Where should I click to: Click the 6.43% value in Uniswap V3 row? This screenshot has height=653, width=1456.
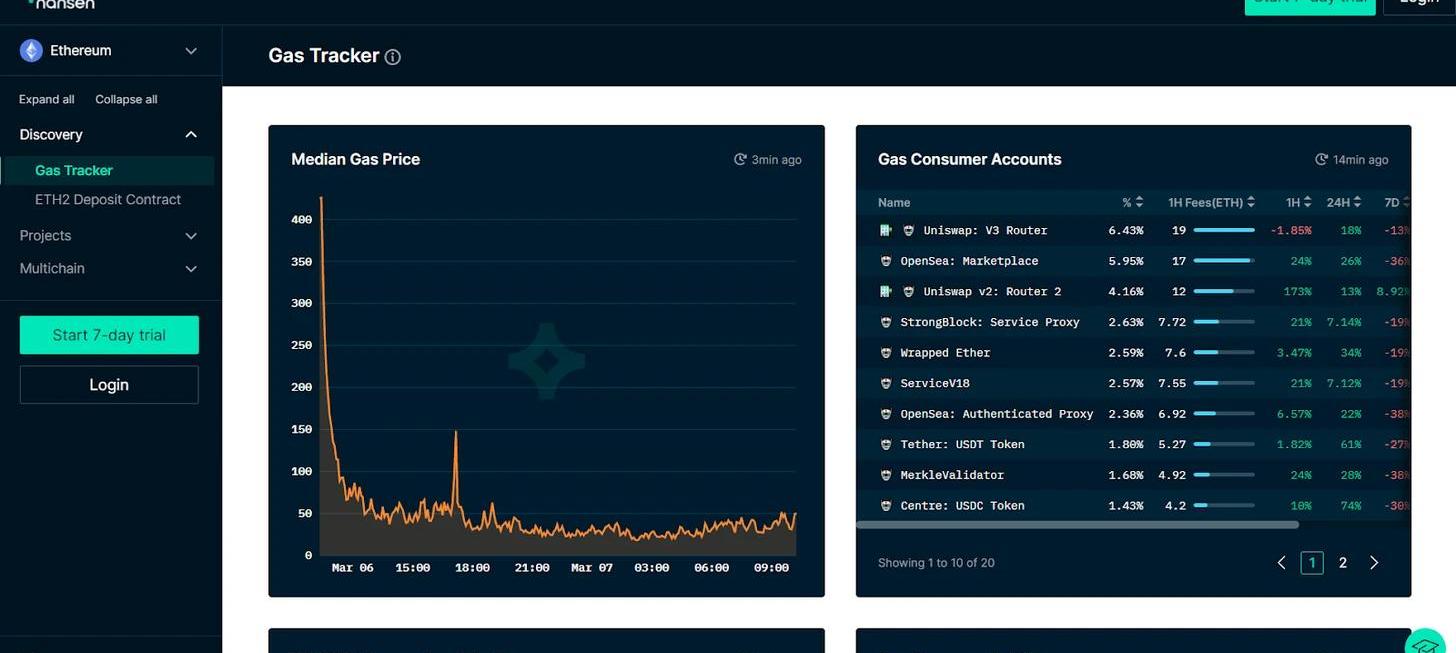(1125, 230)
